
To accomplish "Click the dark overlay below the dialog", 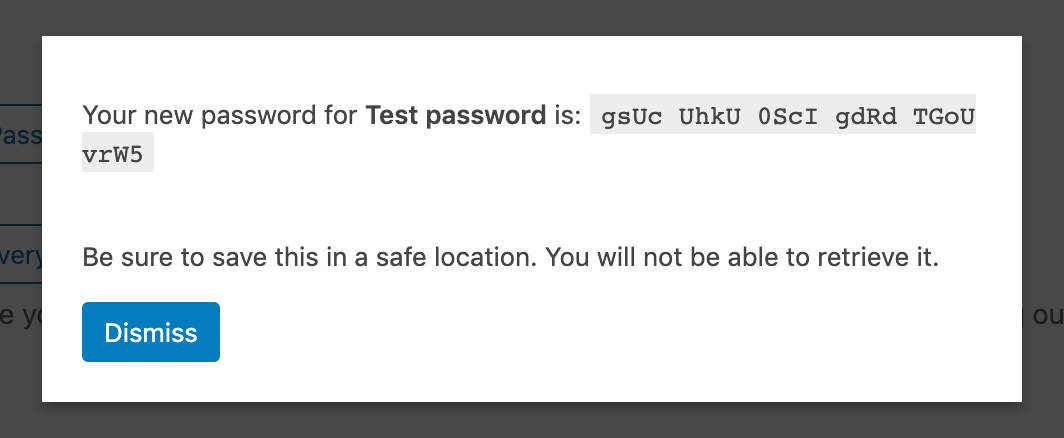I will (532, 420).
